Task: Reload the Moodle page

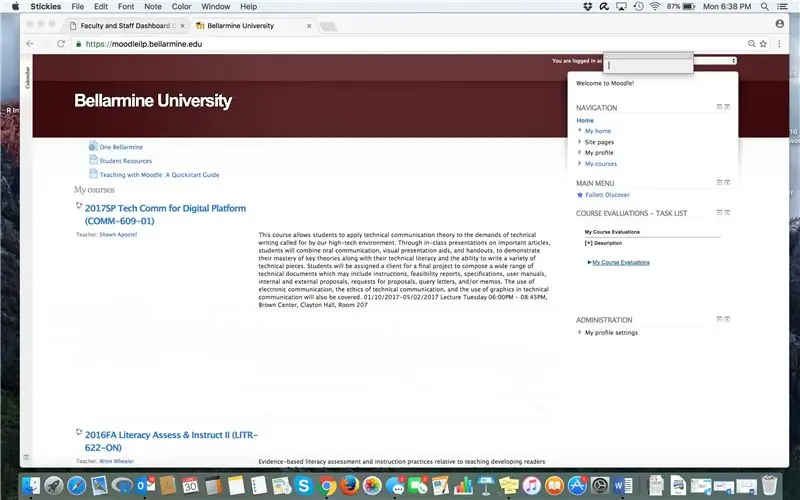Action: (61, 44)
